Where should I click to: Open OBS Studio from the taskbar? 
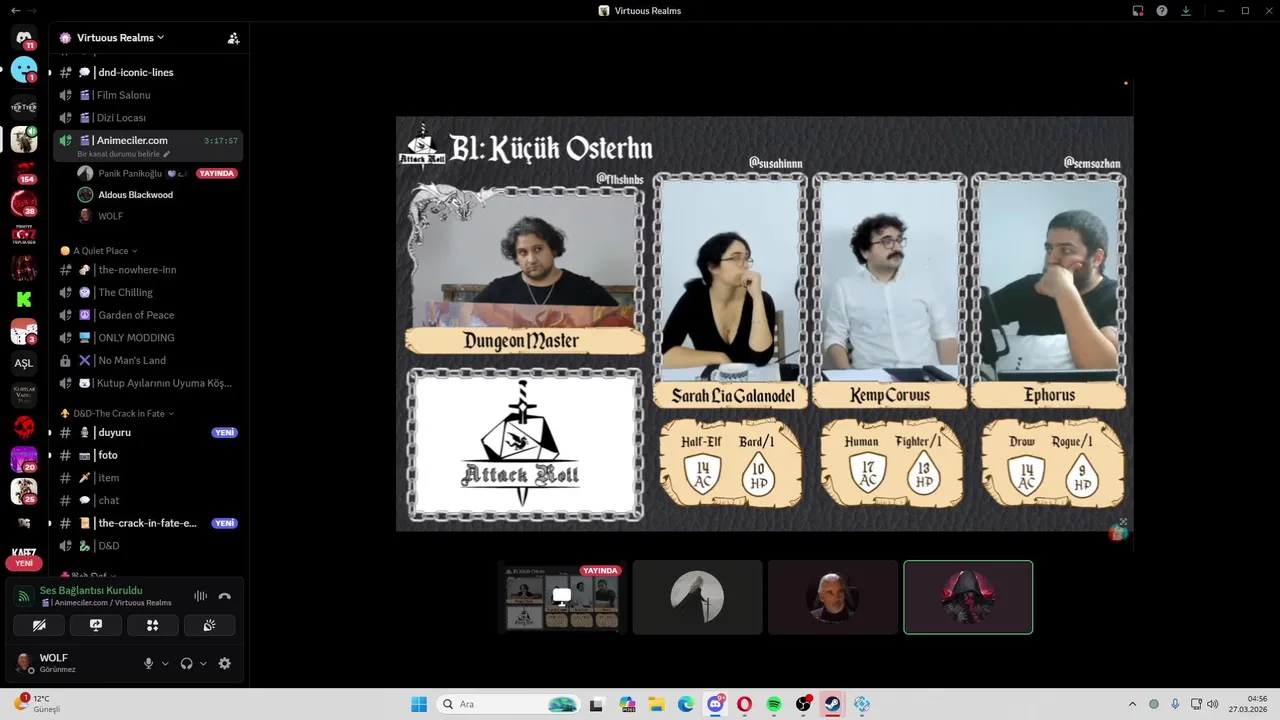(803, 704)
